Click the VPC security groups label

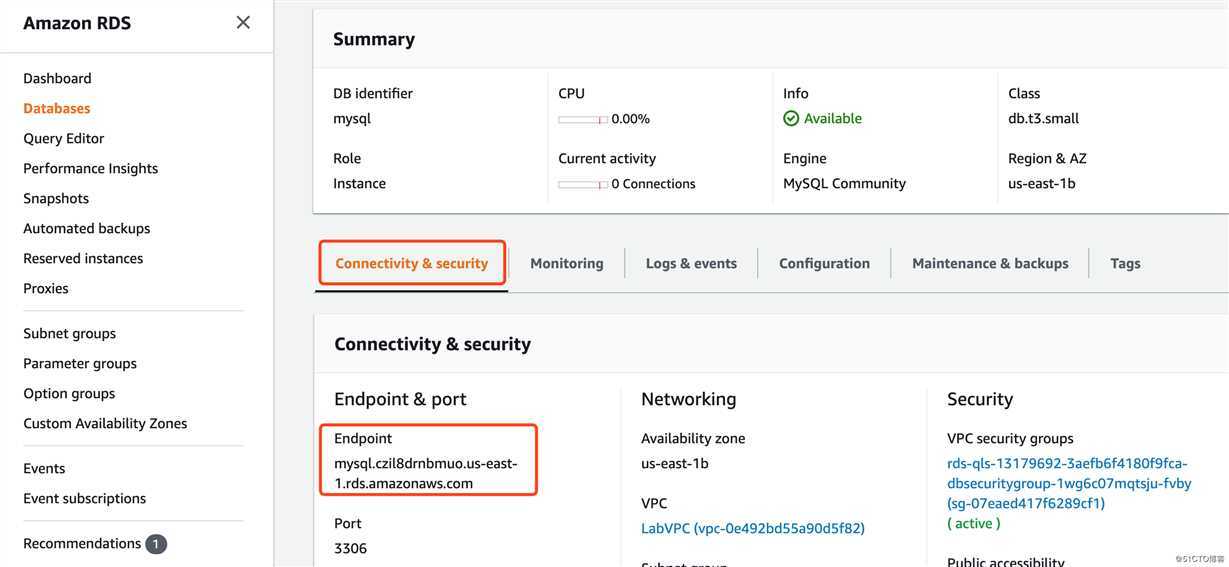coord(1010,438)
